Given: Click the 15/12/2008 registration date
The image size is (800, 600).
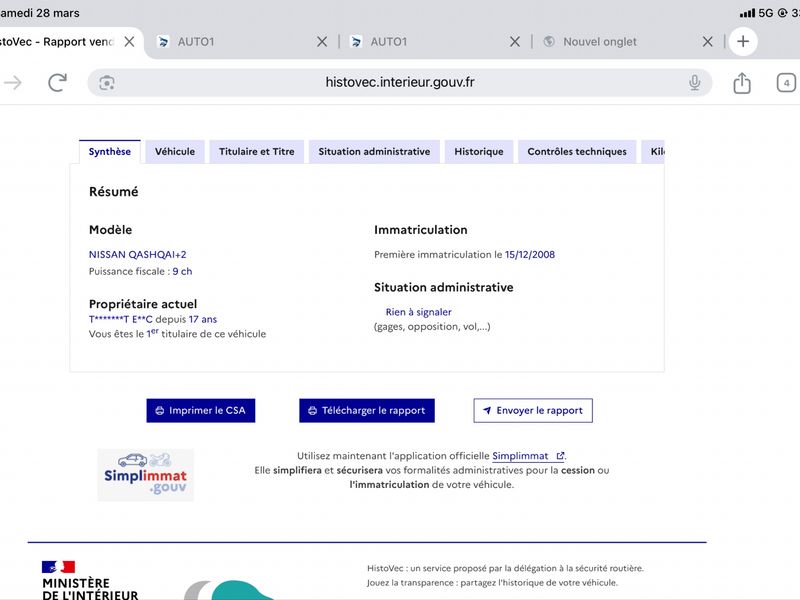Looking at the screenshot, I should coord(530,255).
